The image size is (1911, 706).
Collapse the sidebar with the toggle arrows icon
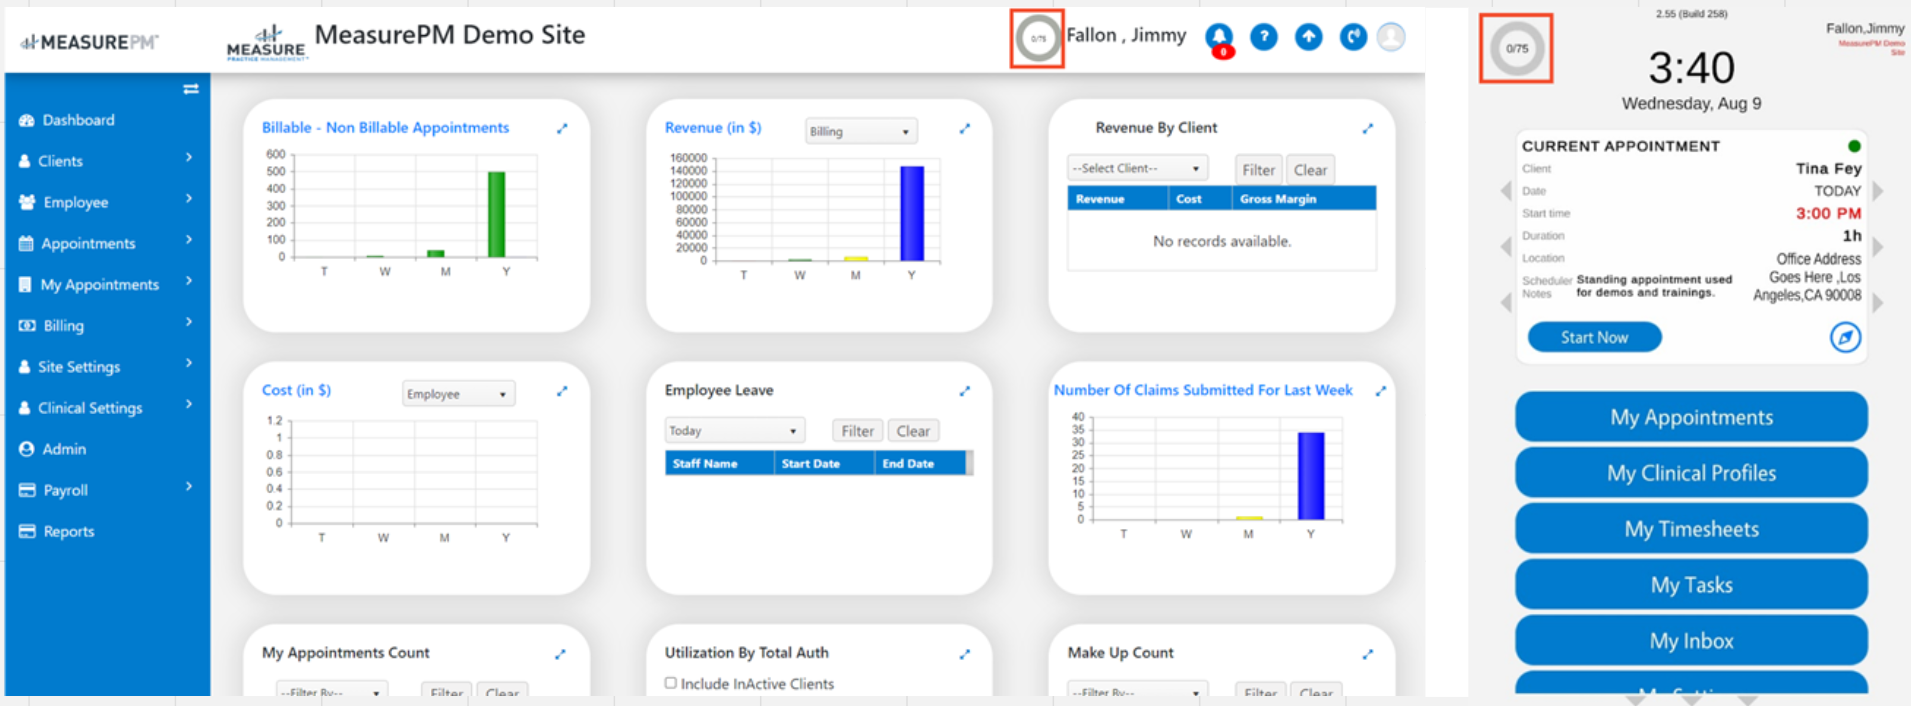tap(191, 89)
